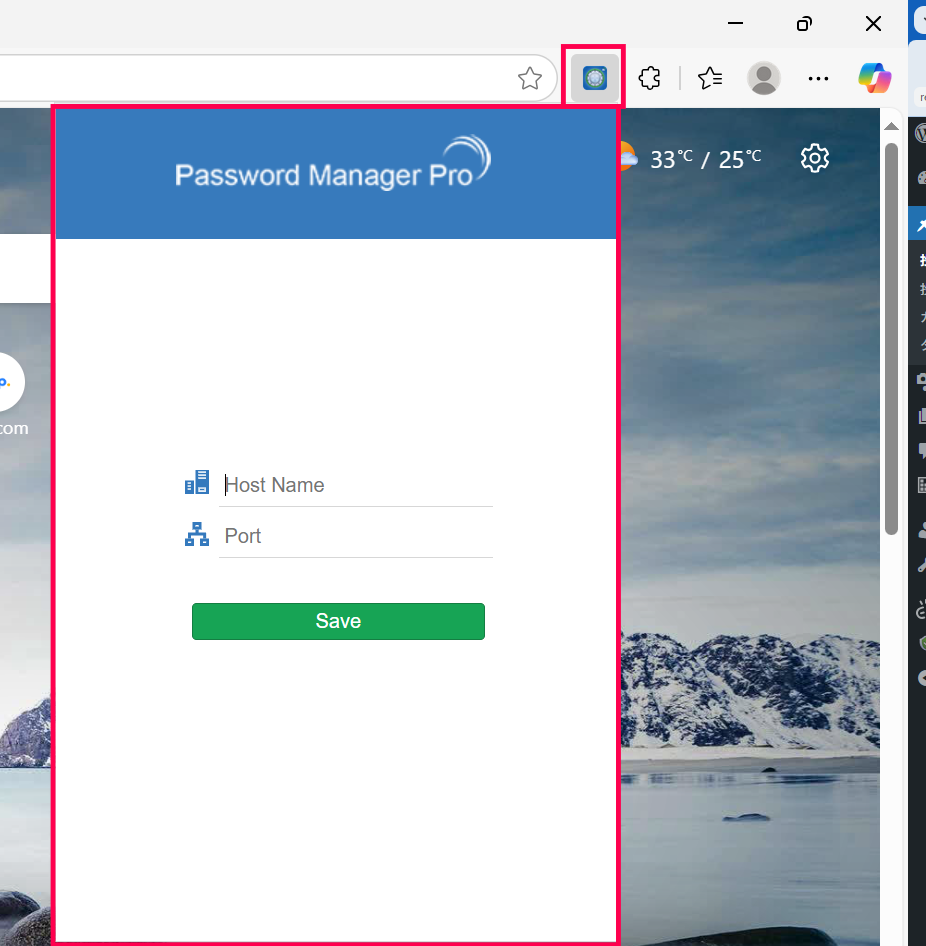Image resolution: width=926 pixels, height=946 pixels.
Task: Click the weather temperature 33°C / 25°C
Action: pos(705,159)
